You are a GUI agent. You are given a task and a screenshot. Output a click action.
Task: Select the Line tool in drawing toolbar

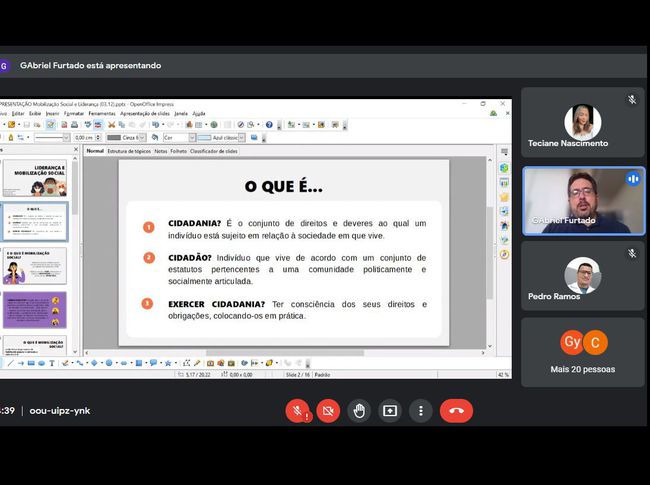[11, 363]
